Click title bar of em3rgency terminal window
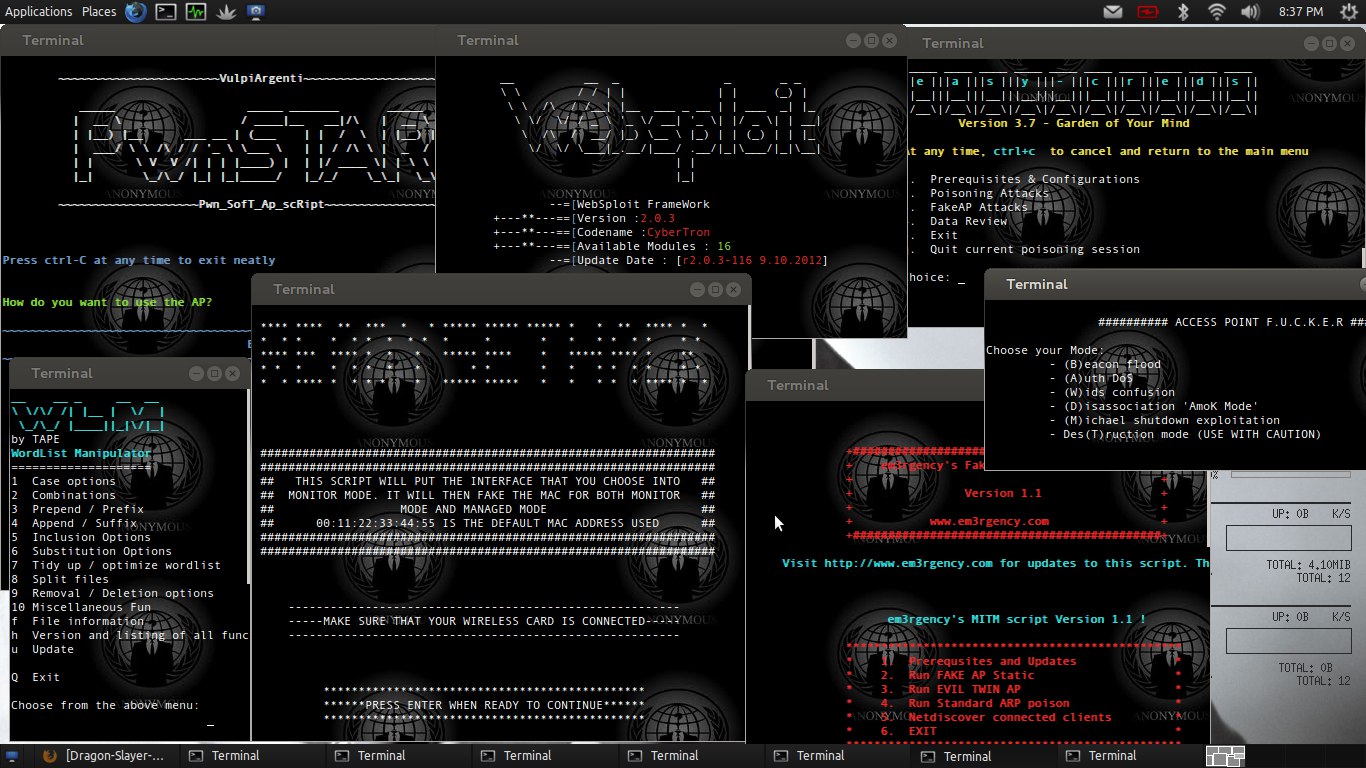The image size is (1366, 768). pyautogui.click(x=865, y=385)
